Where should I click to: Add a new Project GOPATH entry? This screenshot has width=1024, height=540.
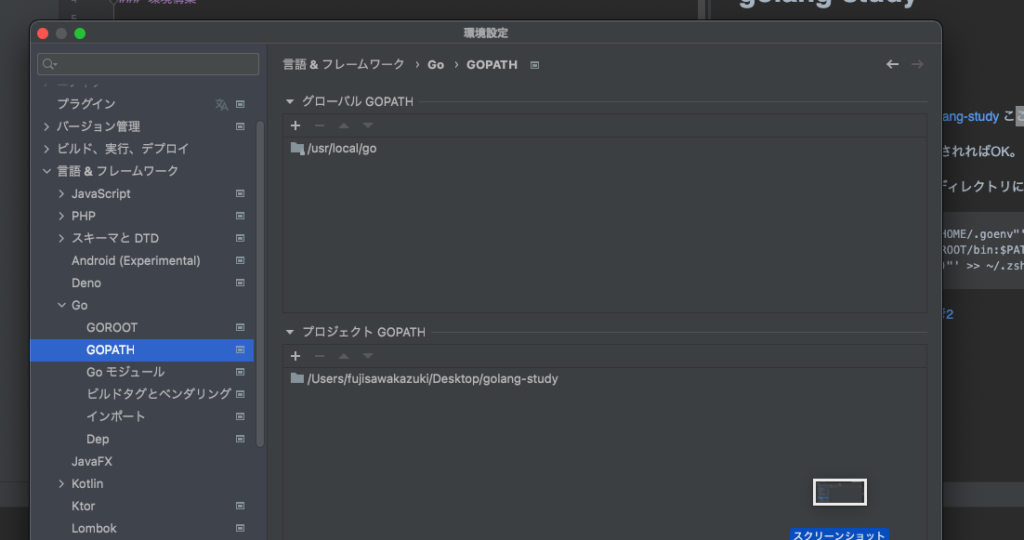tap(295, 356)
